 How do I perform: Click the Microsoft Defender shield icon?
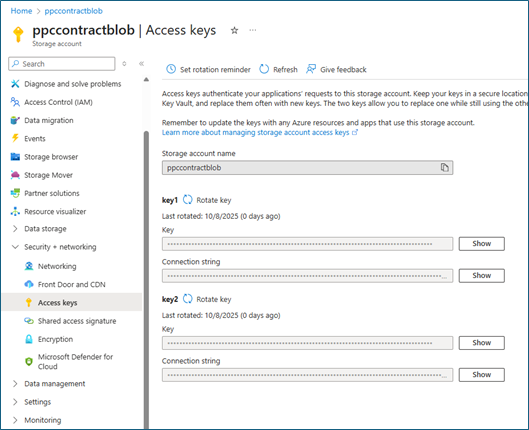point(29,362)
